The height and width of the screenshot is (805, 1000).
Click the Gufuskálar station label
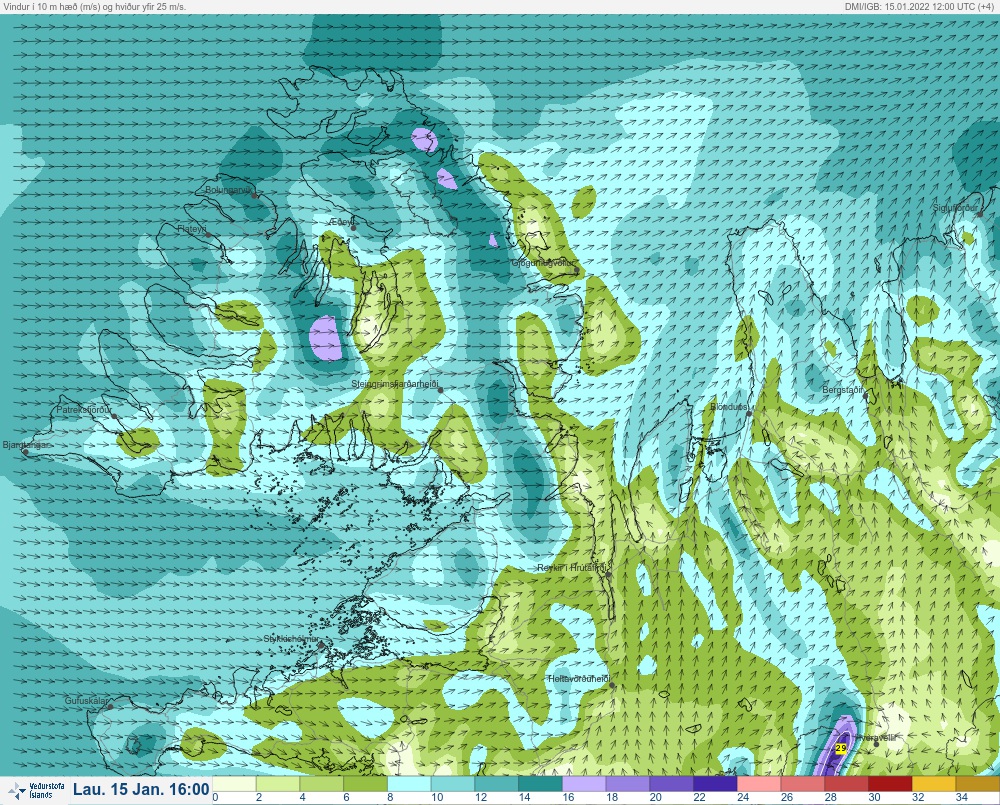[x=86, y=700]
